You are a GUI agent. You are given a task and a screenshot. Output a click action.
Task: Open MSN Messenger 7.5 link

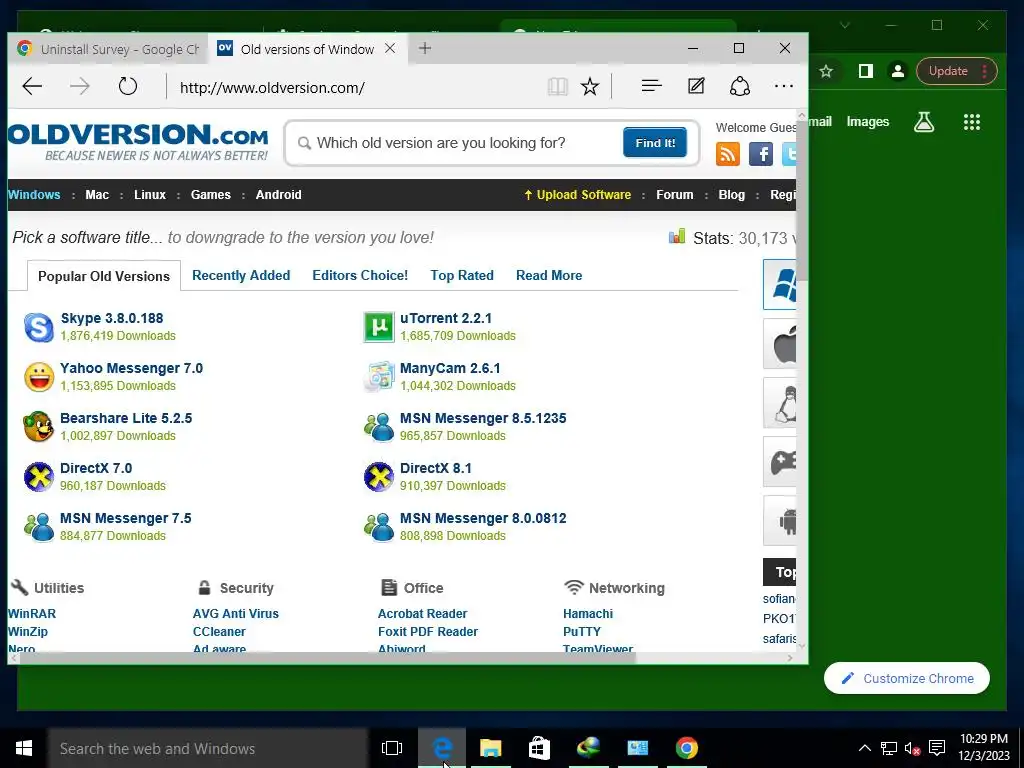125,519
